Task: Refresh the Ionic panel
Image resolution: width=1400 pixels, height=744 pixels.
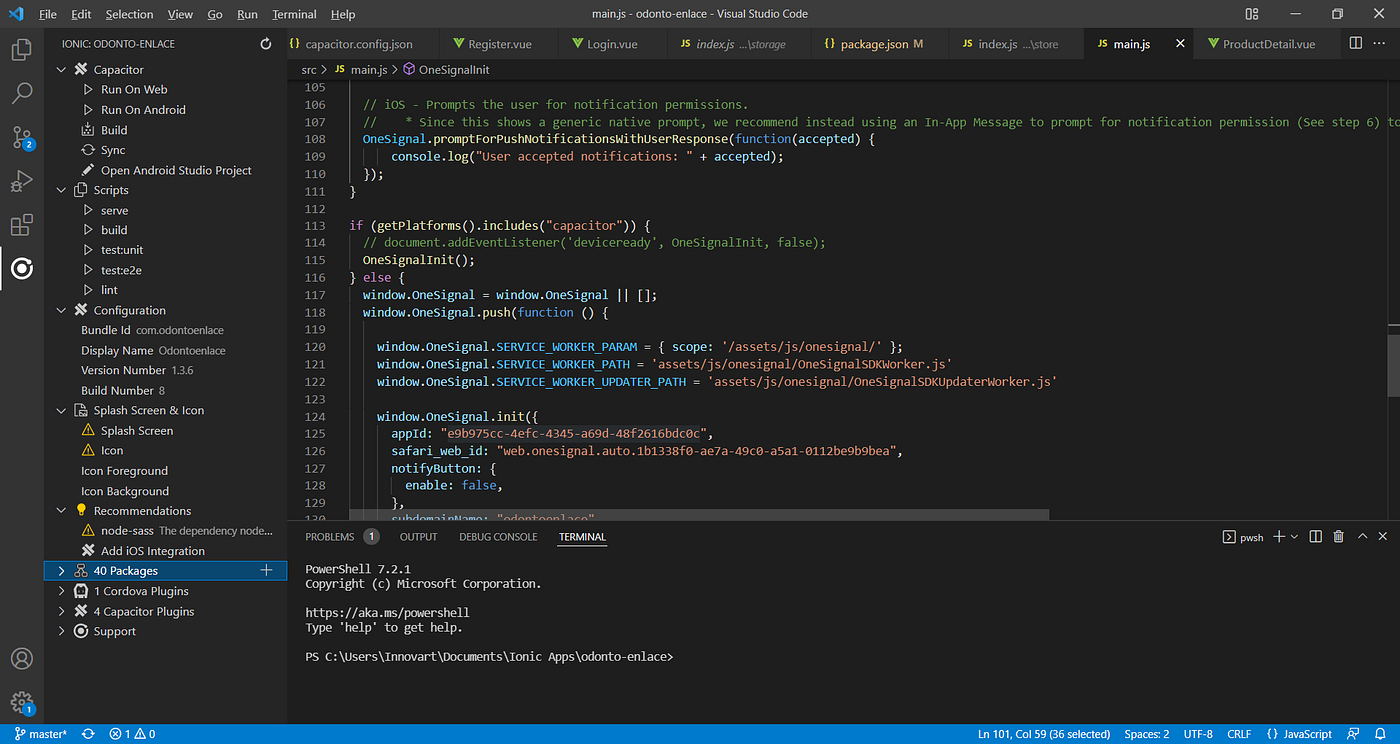Action: pos(265,44)
